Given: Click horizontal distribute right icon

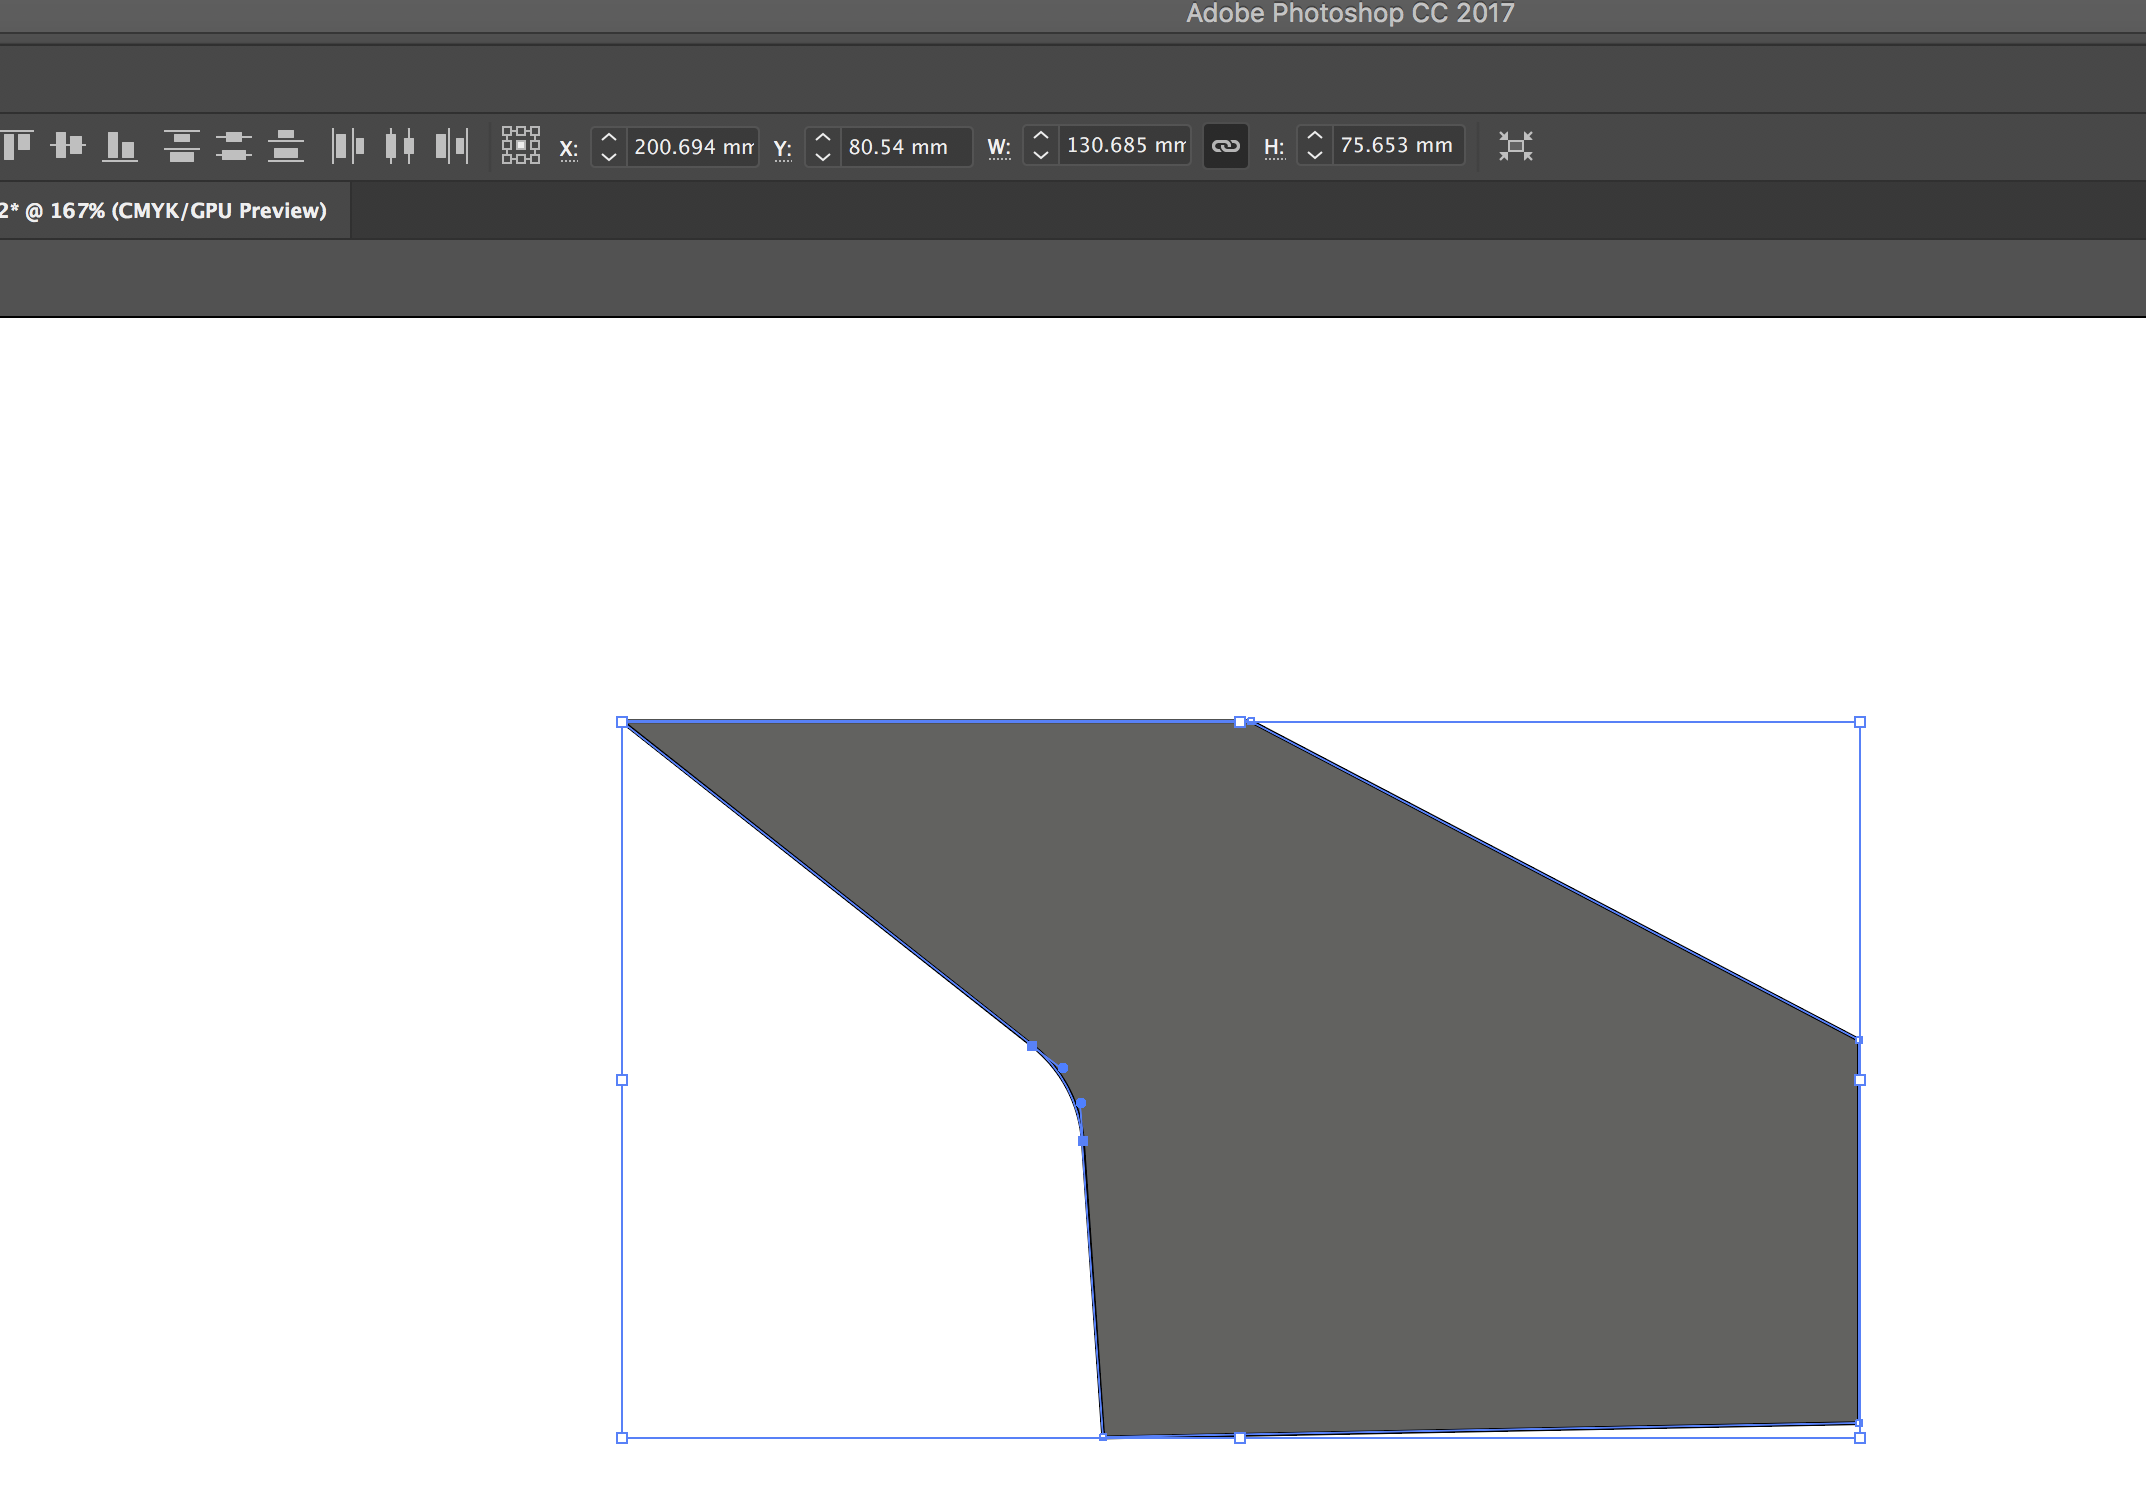Looking at the screenshot, I should point(452,146).
